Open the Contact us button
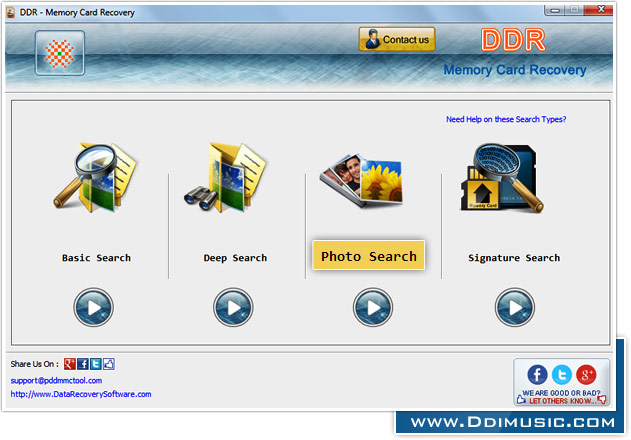The width and height of the screenshot is (631, 440). [397, 39]
